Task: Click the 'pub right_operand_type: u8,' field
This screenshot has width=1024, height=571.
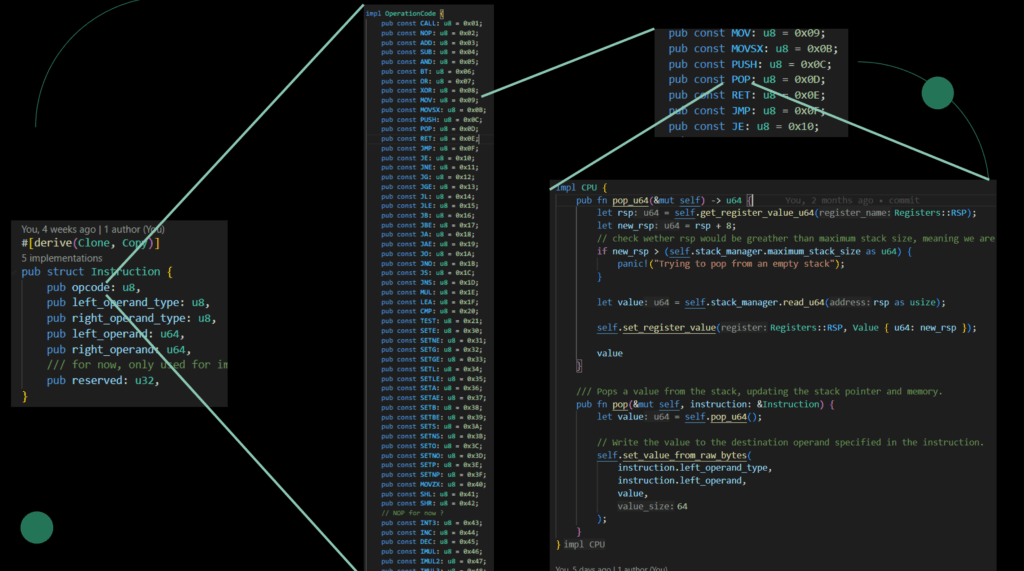Action: tap(131, 318)
